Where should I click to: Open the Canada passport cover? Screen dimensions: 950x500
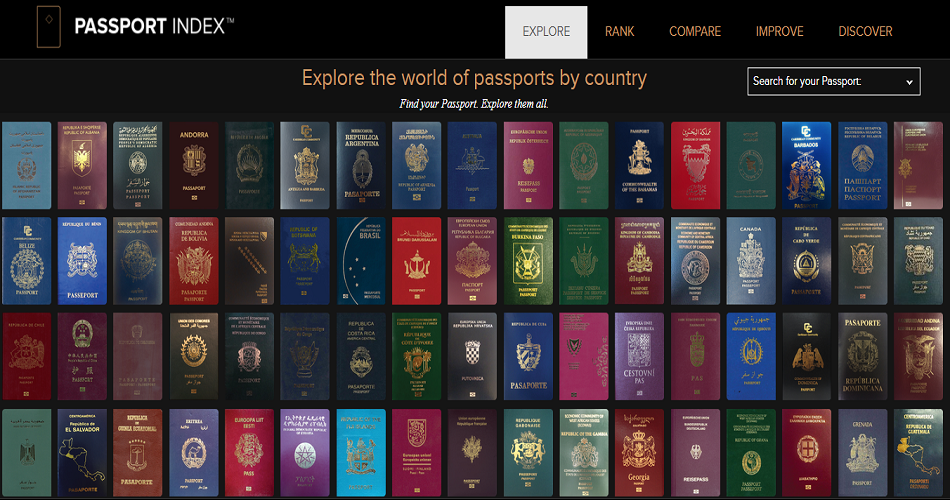click(x=751, y=261)
